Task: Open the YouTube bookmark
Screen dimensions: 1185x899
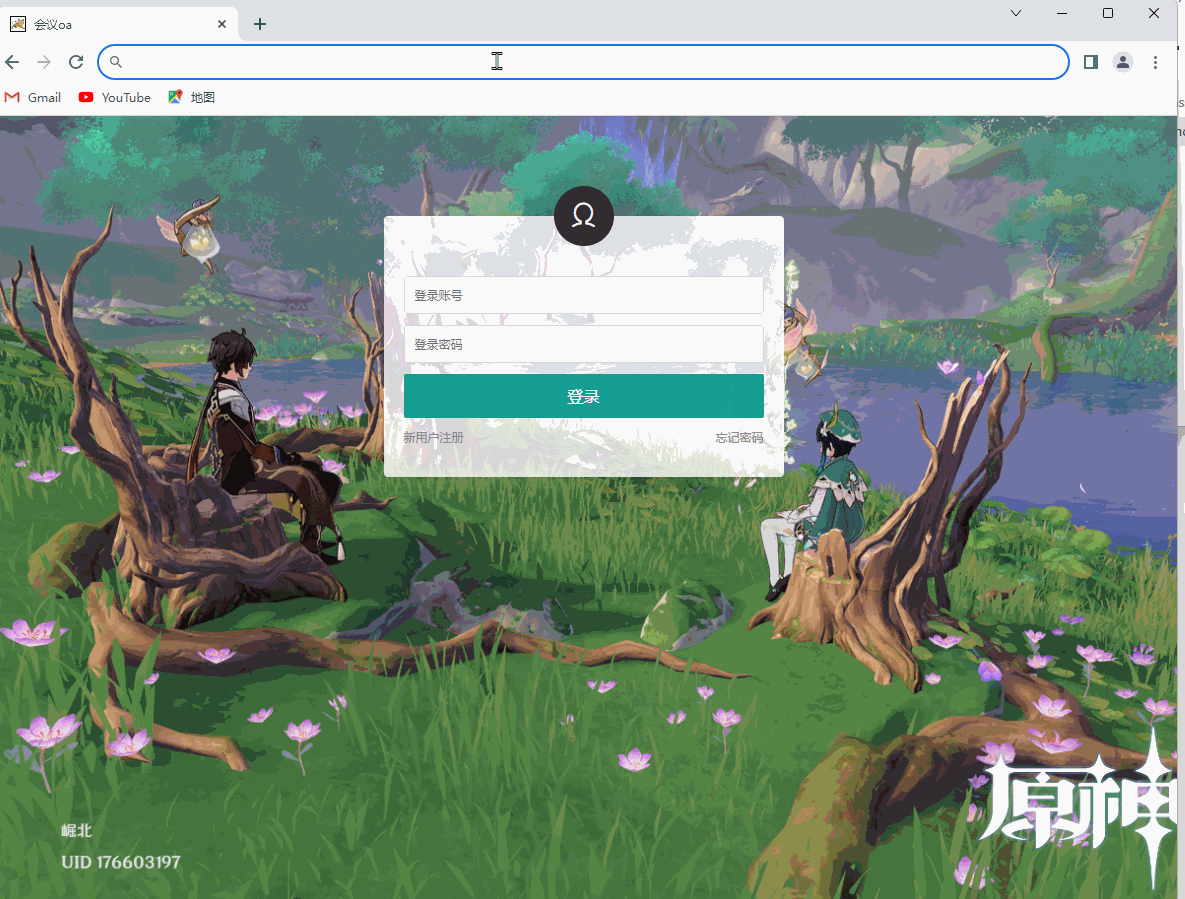Action: (115, 97)
